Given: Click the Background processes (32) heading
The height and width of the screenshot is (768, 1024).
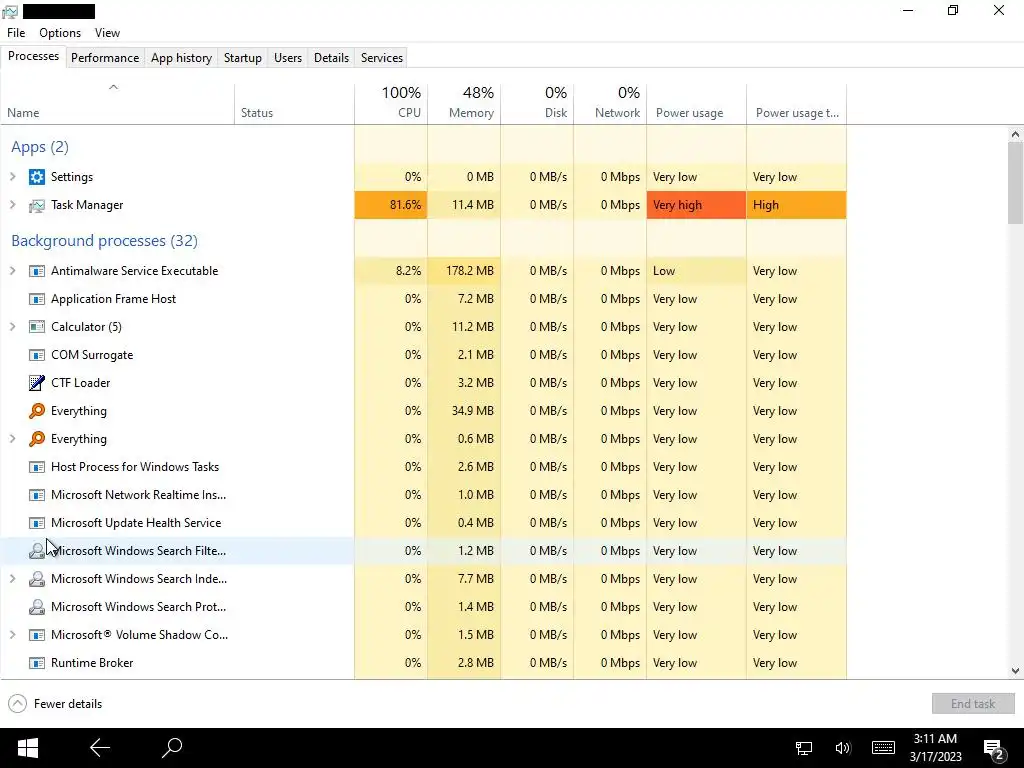Looking at the screenshot, I should pyautogui.click(x=104, y=240).
